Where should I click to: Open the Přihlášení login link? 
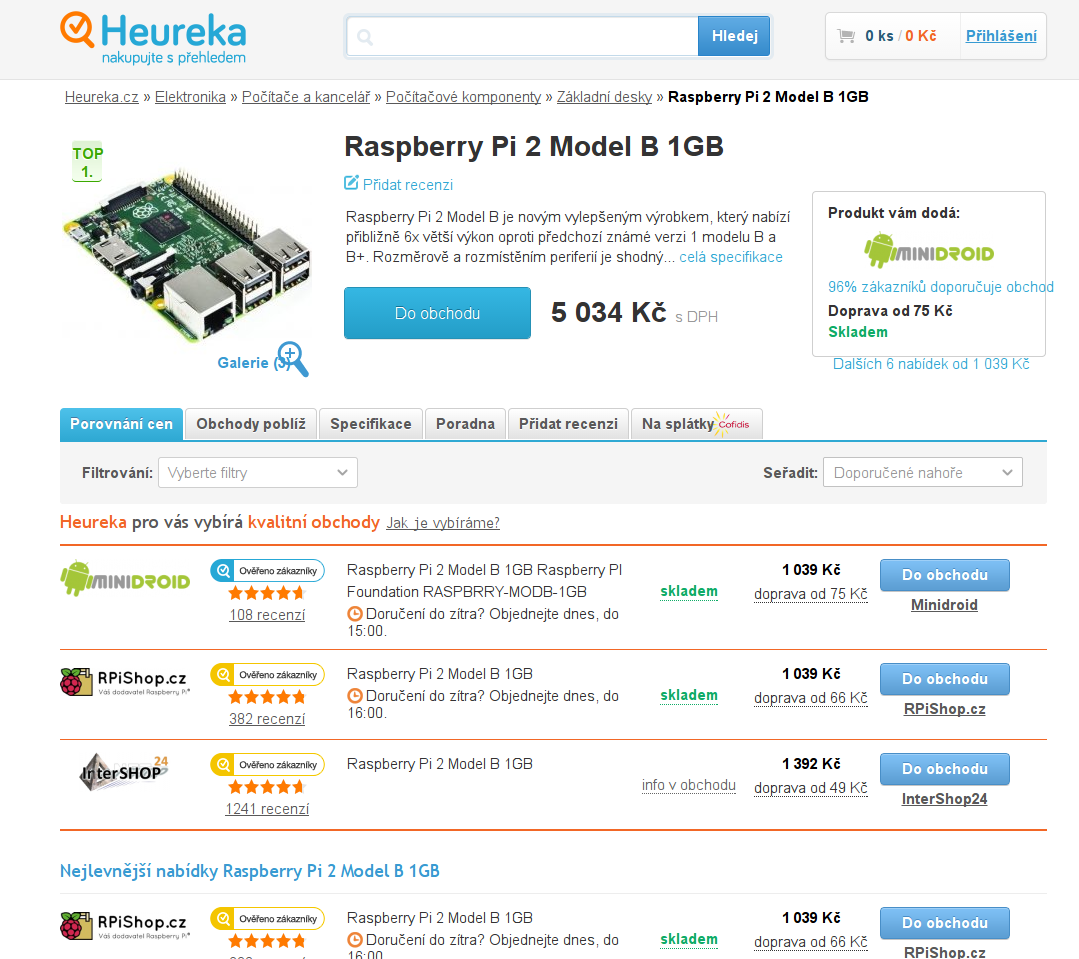click(1001, 36)
